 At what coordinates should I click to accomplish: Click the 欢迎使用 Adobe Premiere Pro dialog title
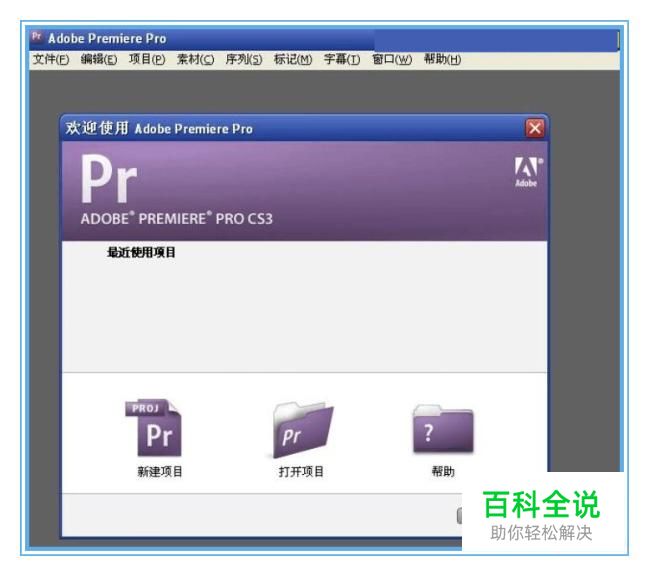coord(159,128)
